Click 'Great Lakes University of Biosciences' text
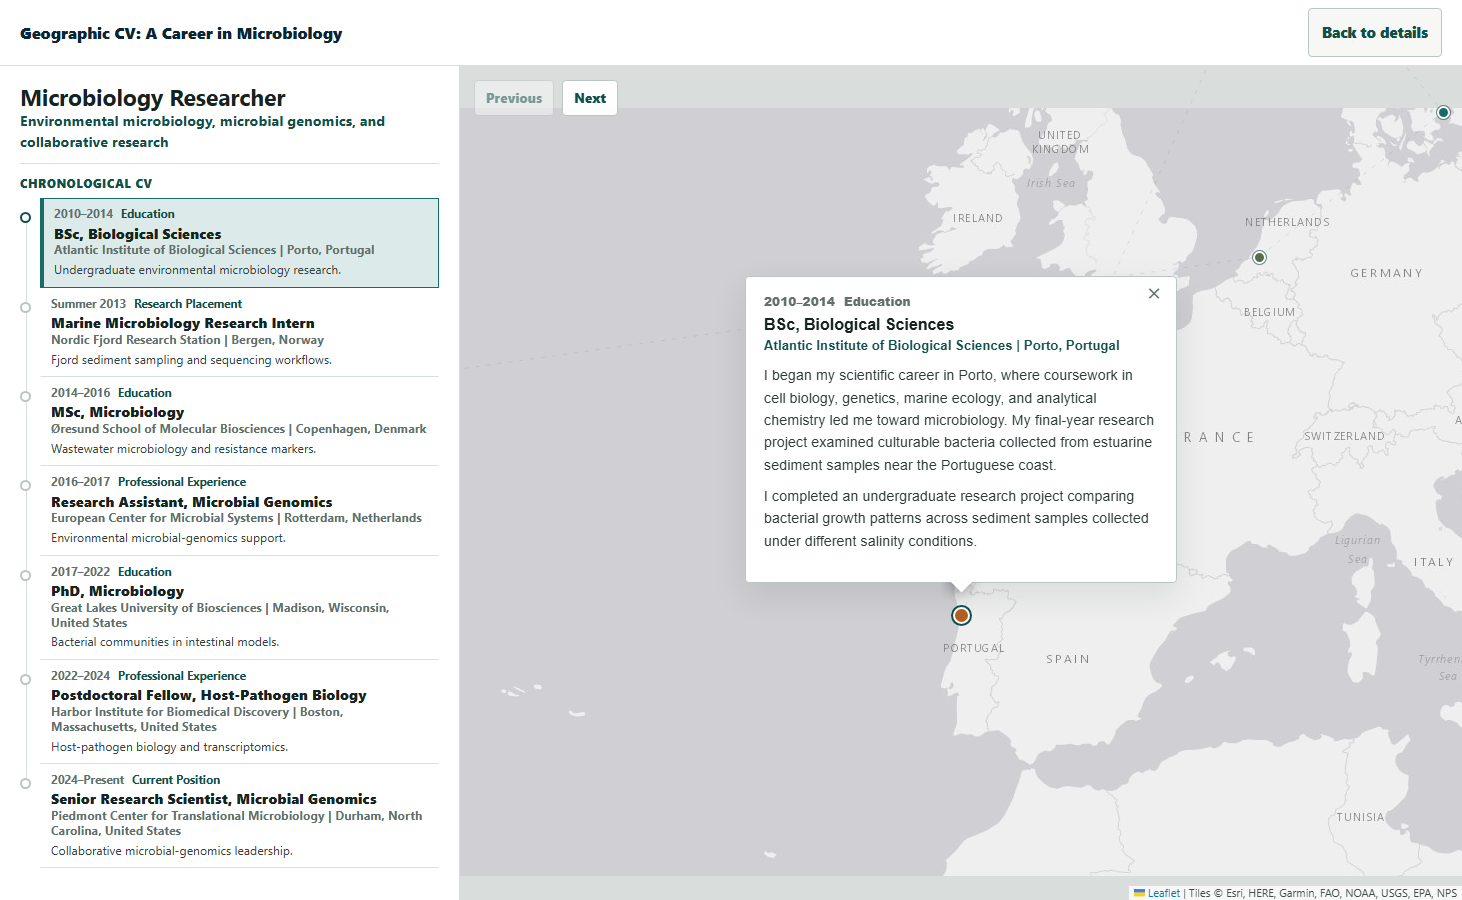This screenshot has width=1462, height=900. pos(156,608)
